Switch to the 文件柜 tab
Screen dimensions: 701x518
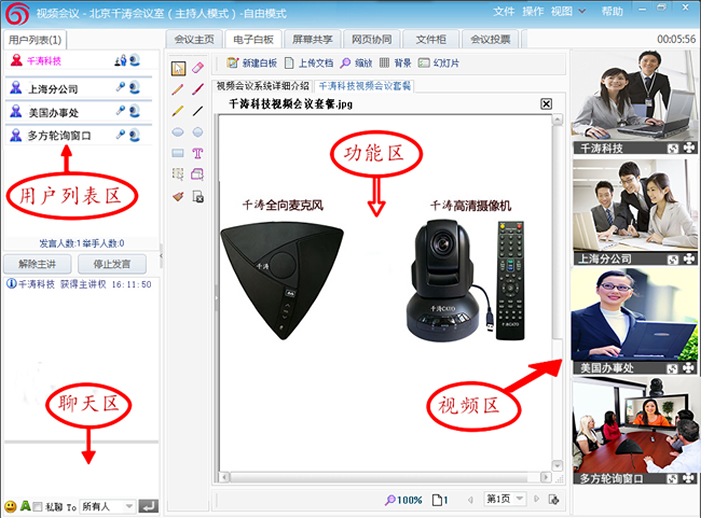click(x=431, y=39)
